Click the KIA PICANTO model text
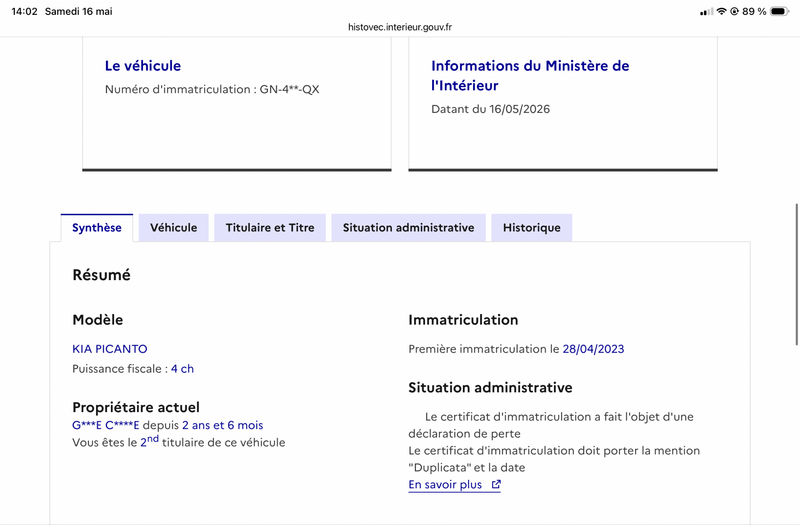Viewport: 800px width, 525px height. click(x=110, y=349)
